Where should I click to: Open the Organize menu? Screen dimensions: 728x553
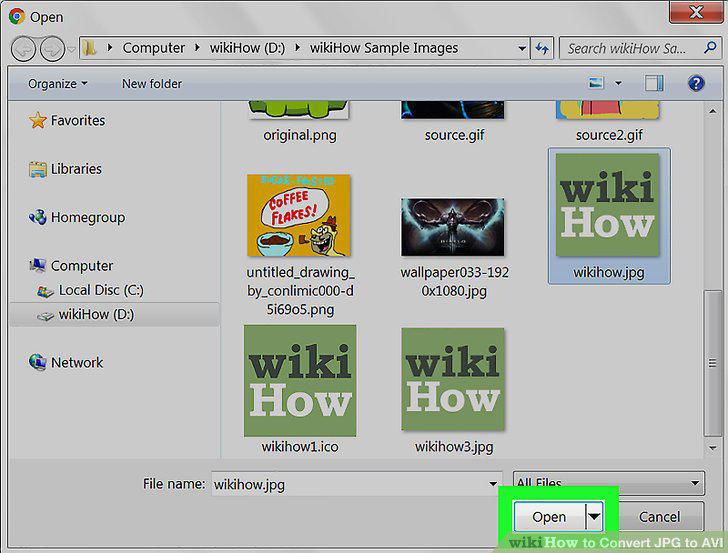click(x=58, y=84)
